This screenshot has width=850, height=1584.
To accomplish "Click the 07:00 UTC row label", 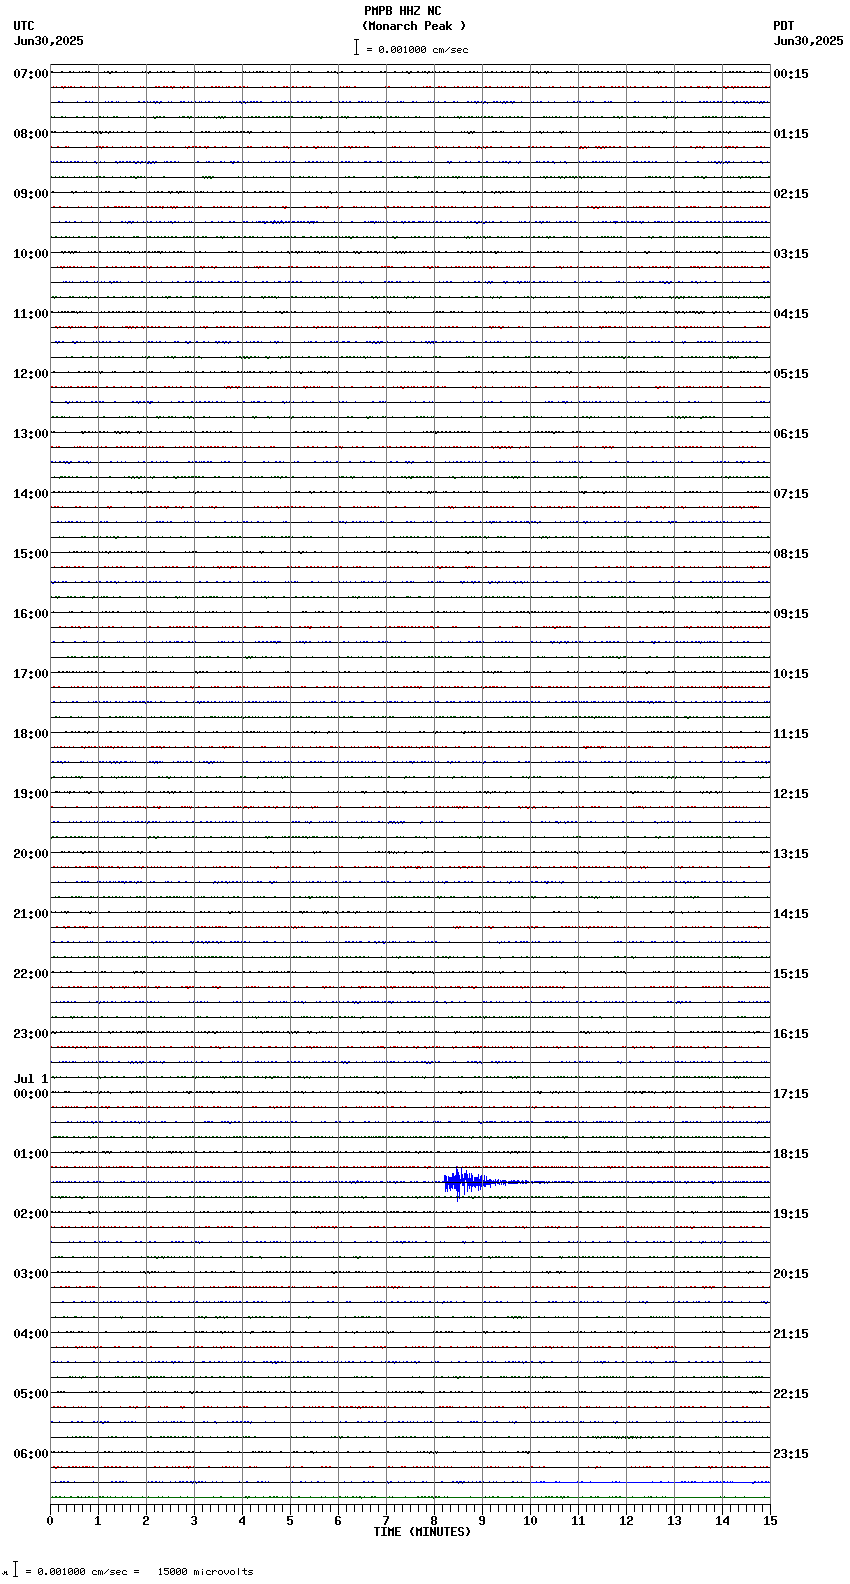I will (x=31, y=74).
